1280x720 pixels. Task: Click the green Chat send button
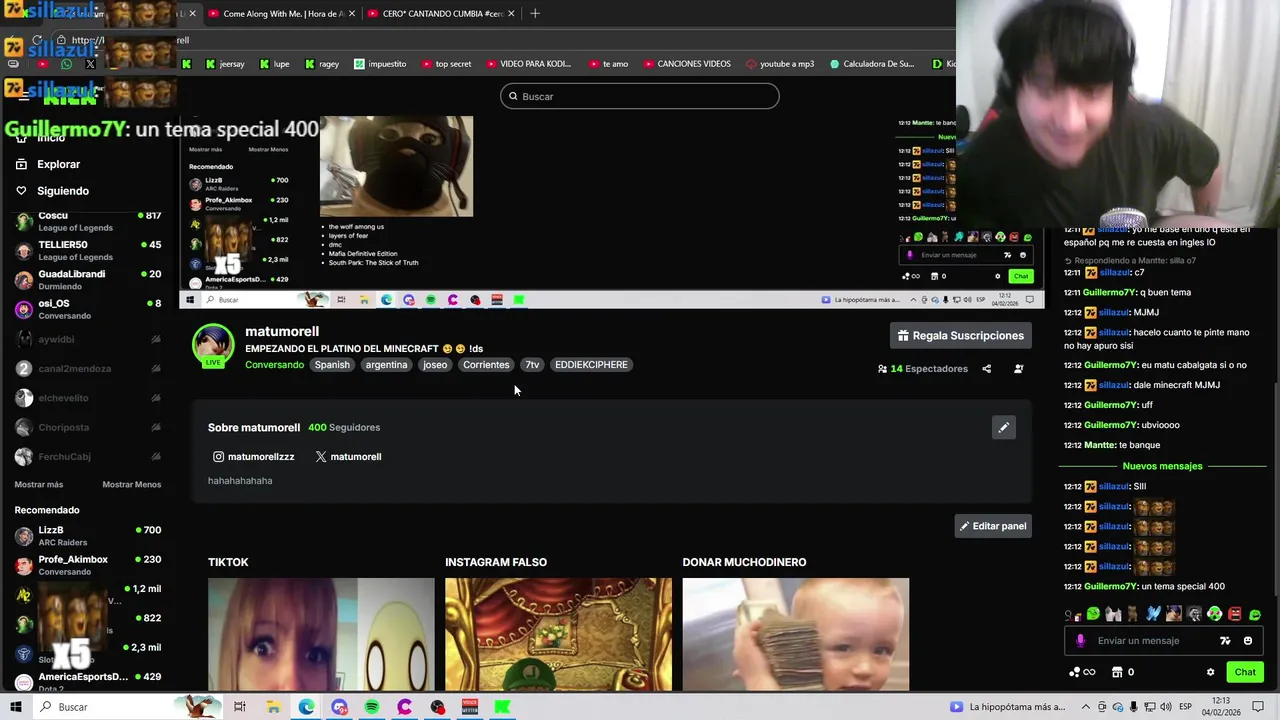pos(1245,672)
